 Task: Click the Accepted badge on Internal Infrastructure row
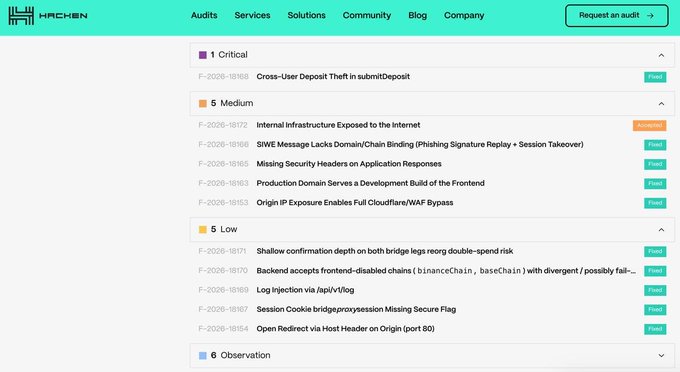point(649,125)
